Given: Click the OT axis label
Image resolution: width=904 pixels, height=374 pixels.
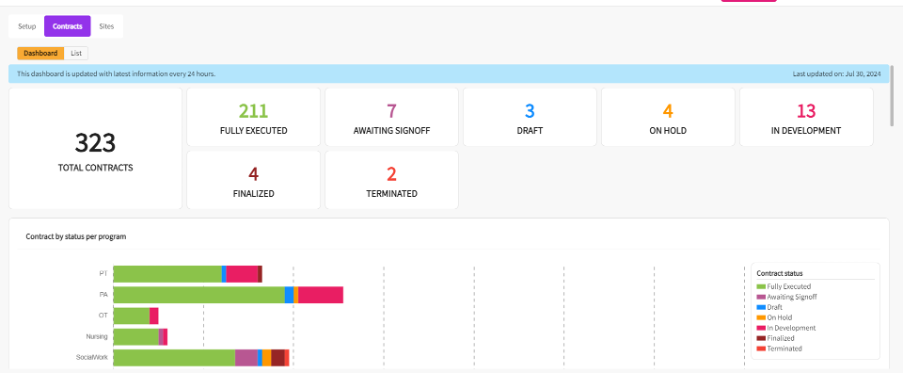Looking at the screenshot, I should tap(103, 315).
